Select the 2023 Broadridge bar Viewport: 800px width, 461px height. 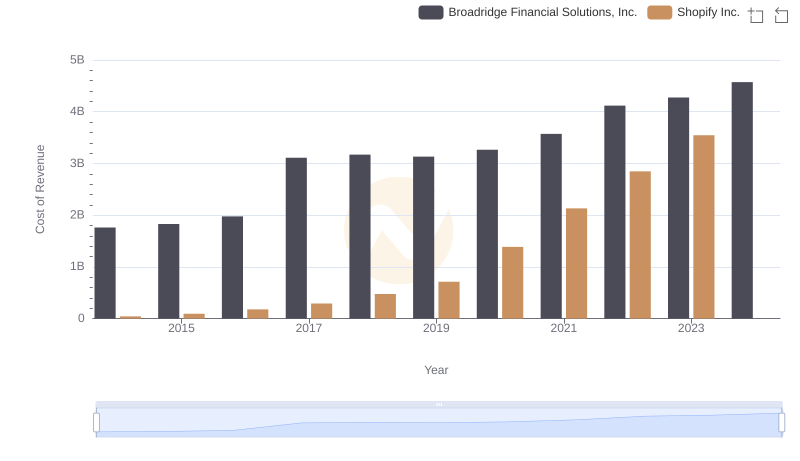tap(678, 208)
